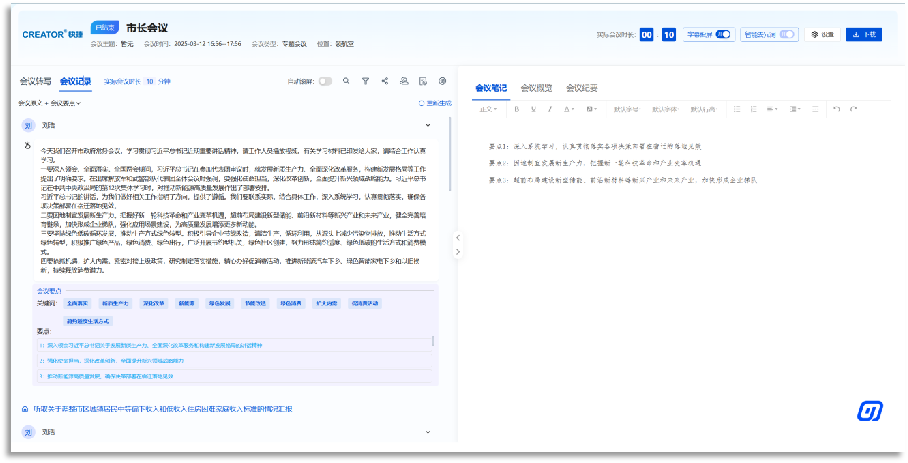This screenshot has height=463, width=908.
Task: Click the redo arrow in notes editor
Action: [852, 109]
